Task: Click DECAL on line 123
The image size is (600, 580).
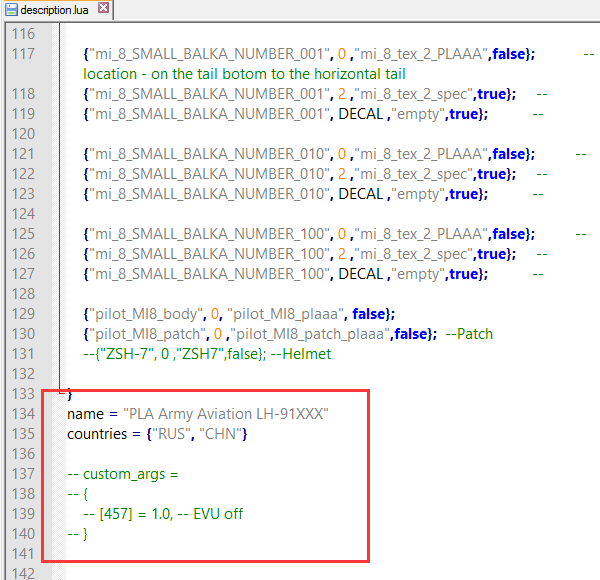Action: click(x=360, y=194)
